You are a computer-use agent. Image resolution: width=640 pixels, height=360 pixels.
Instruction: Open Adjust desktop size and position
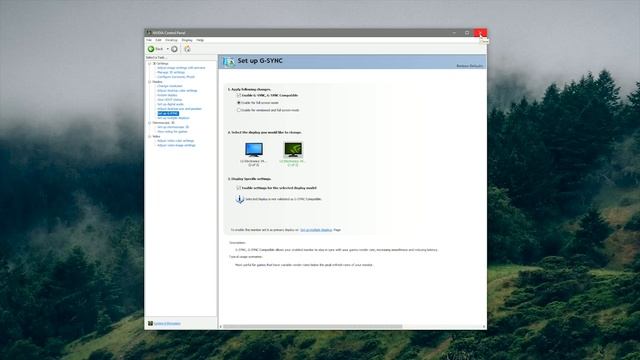tap(180, 109)
